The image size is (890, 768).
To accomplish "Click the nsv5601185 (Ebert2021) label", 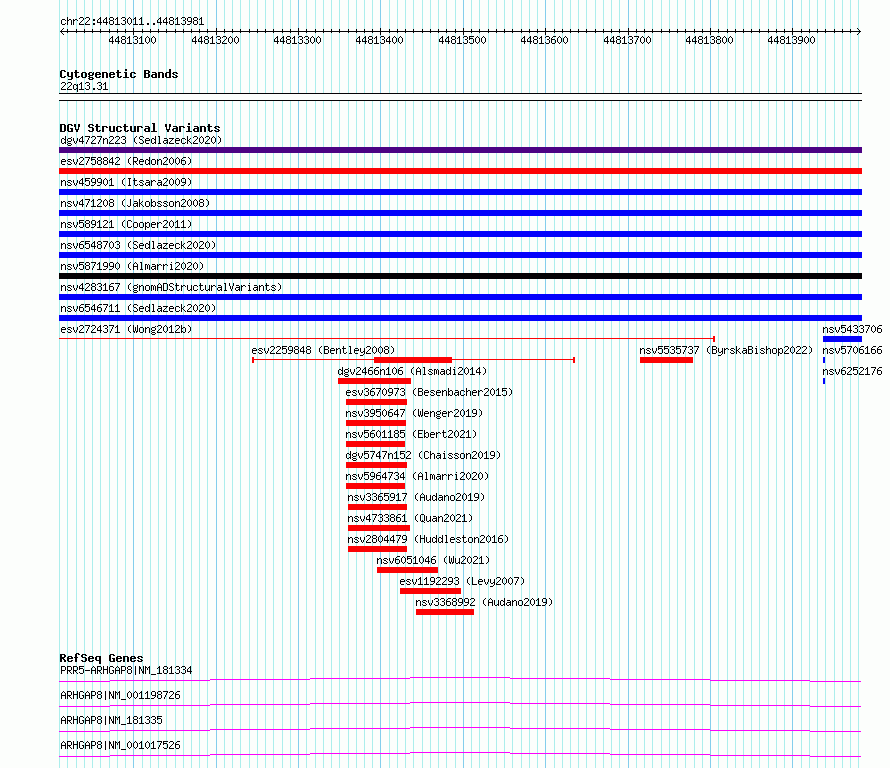I will click(x=411, y=434).
